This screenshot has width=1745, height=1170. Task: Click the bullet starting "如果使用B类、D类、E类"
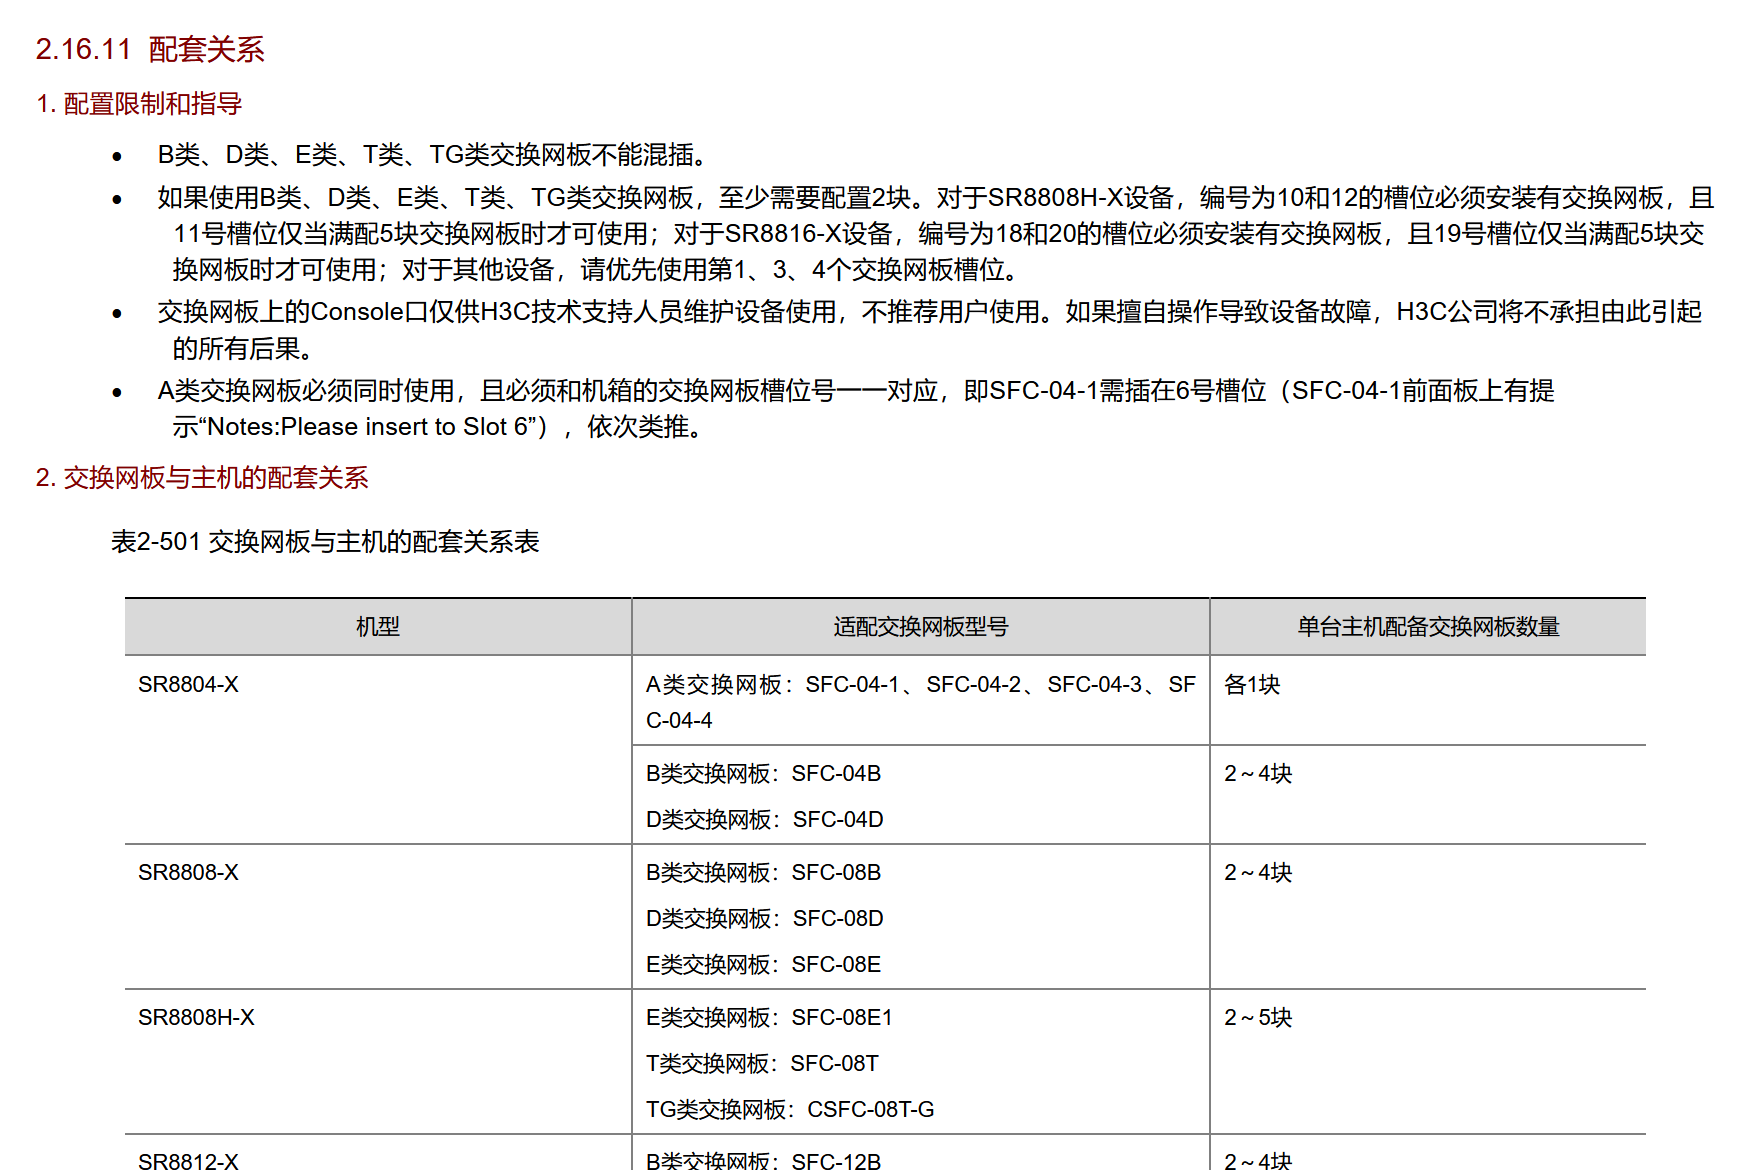click(x=936, y=234)
